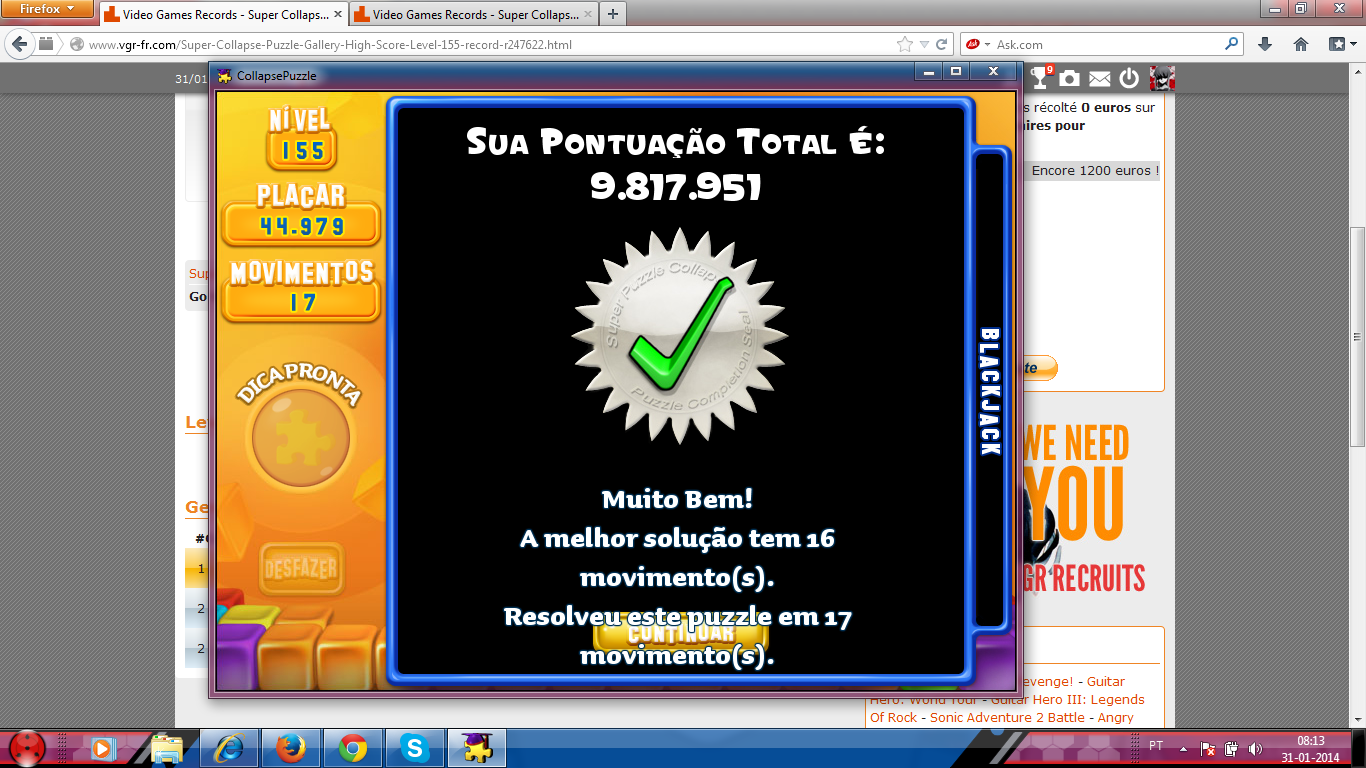The image size is (1366, 768).
Task: Click the camera icon on site header
Action: (x=1069, y=78)
